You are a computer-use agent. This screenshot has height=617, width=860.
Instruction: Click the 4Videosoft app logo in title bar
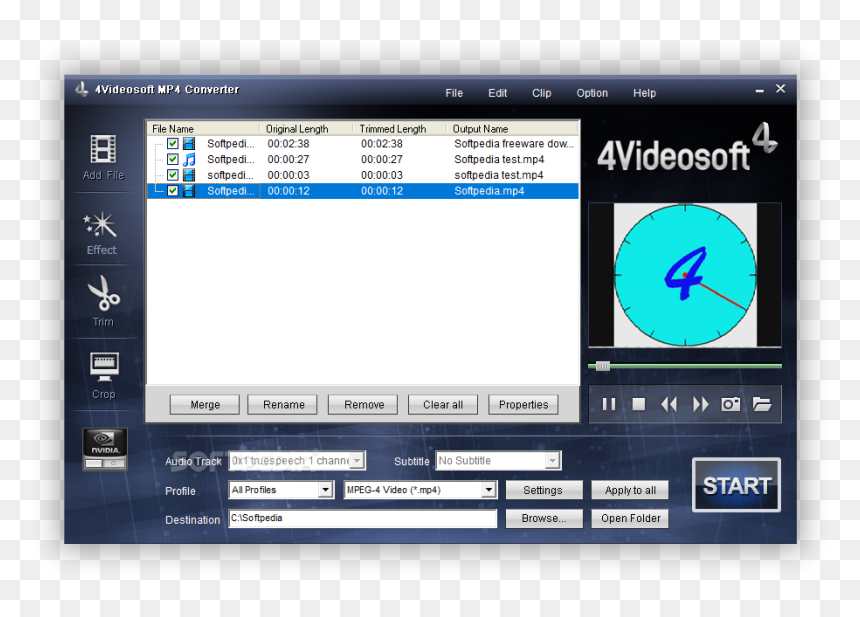pyautogui.click(x=82, y=89)
